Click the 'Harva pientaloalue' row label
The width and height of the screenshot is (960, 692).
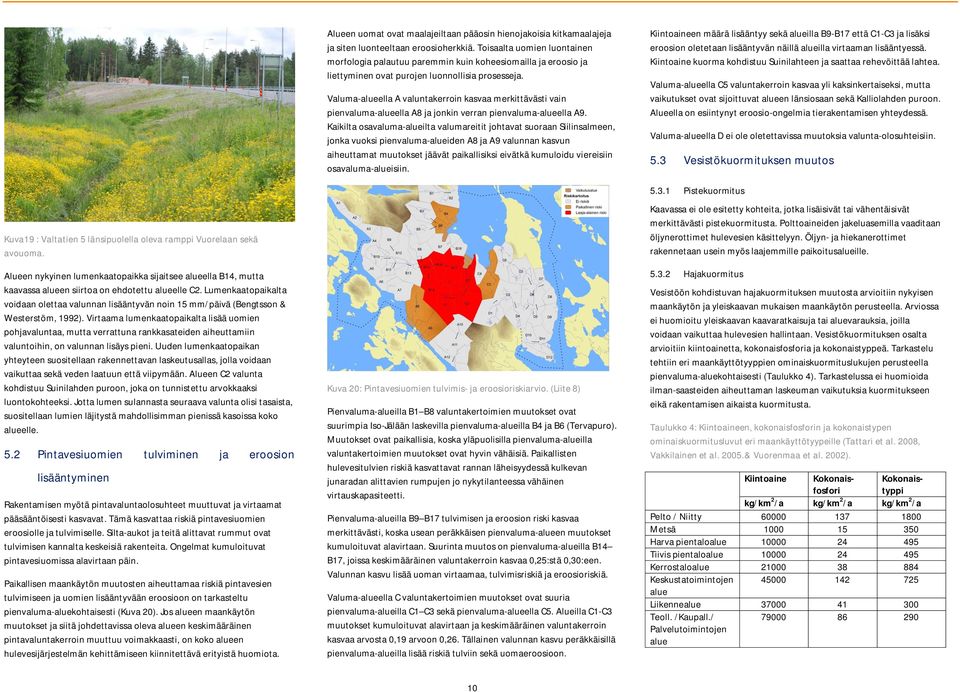coord(688,542)
